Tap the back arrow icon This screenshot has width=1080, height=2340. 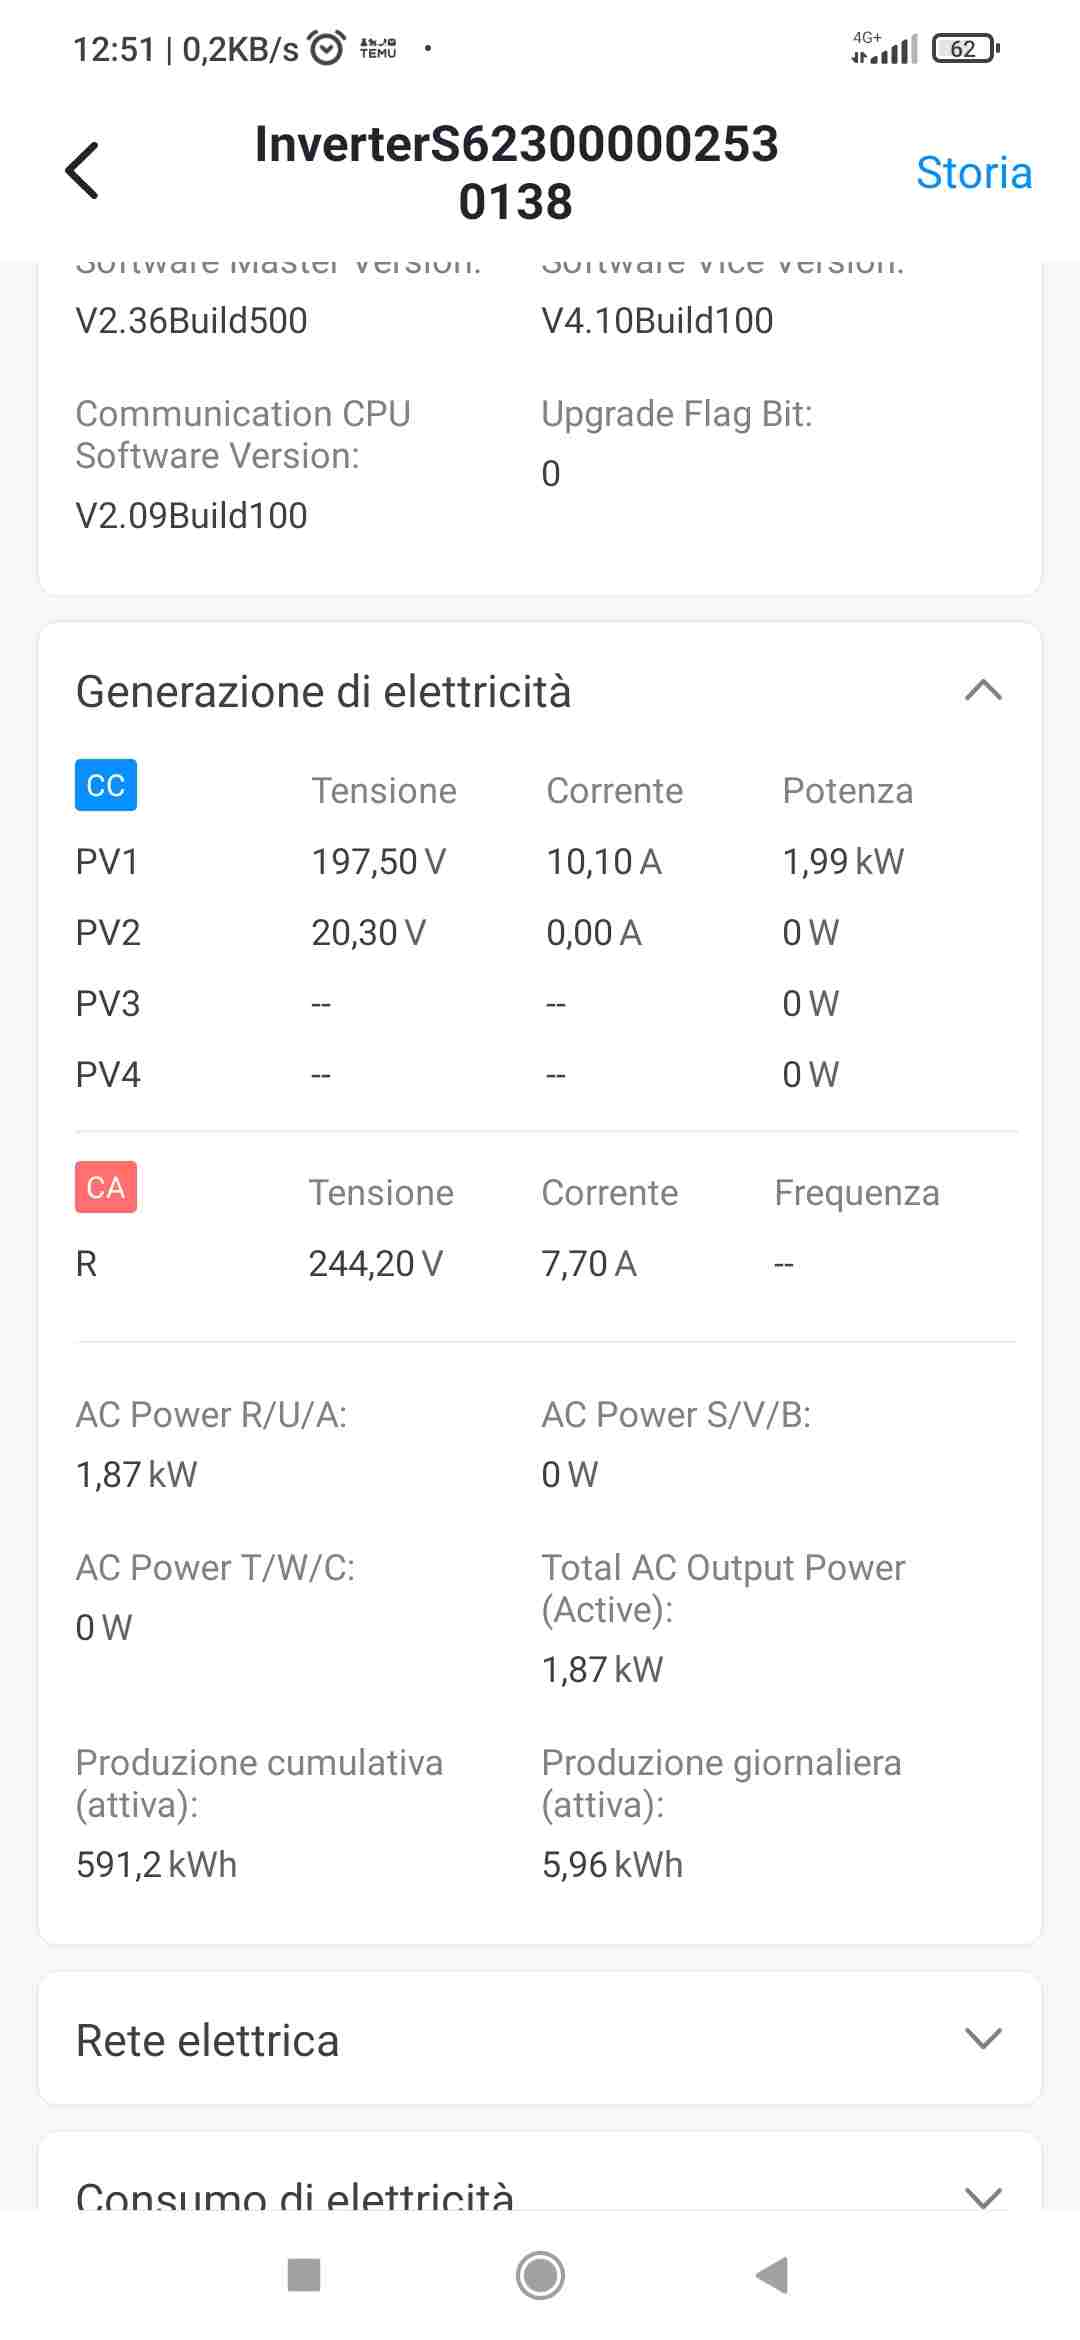(x=82, y=171)
